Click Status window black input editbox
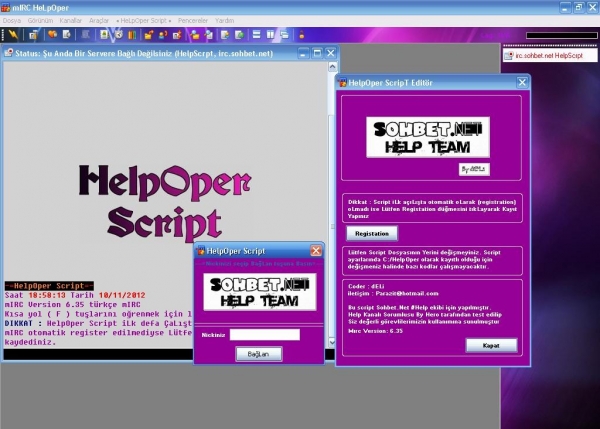 (x=98, y=354)
